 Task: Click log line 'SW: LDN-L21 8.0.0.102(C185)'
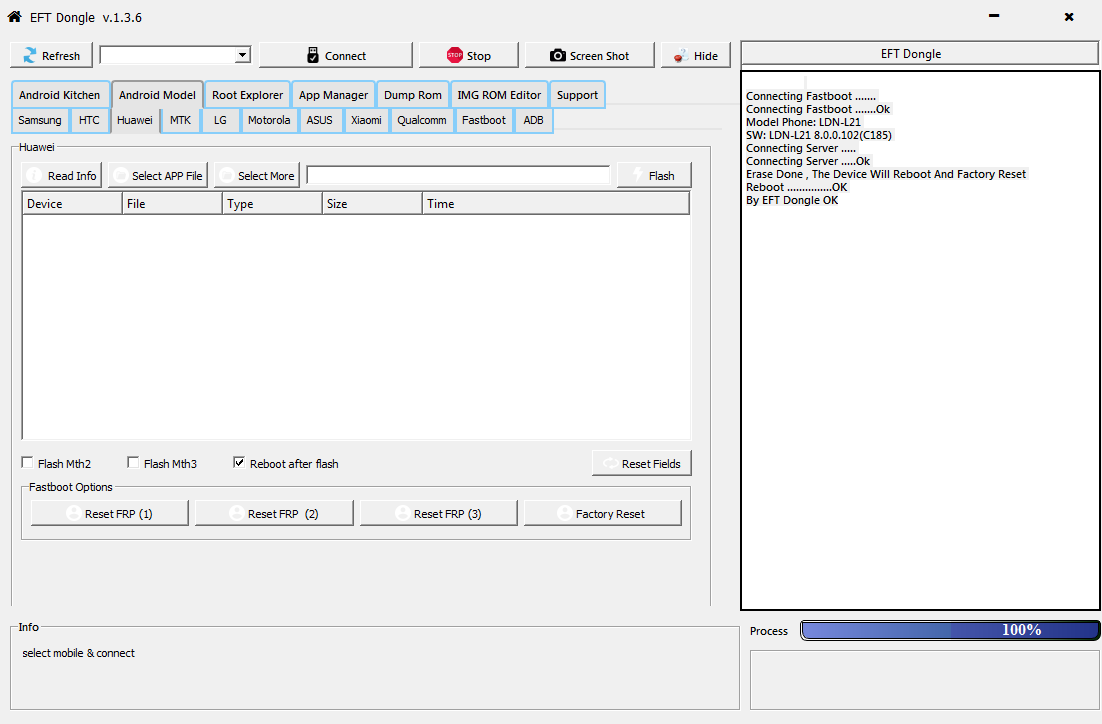click(x=819, y=135)
